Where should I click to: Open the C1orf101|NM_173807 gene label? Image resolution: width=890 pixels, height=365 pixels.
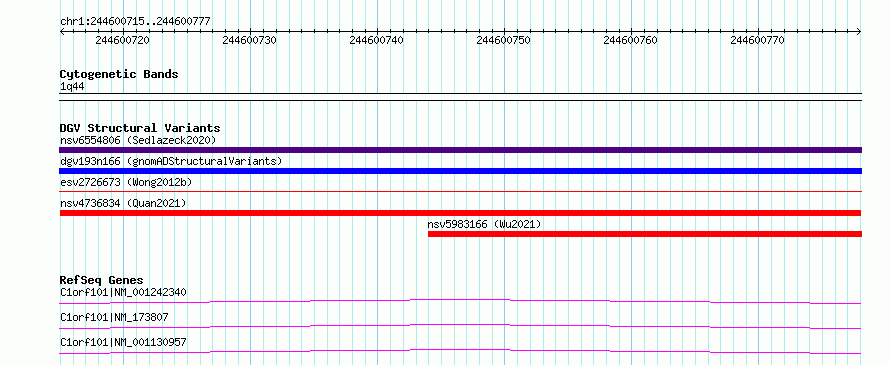pos(114,317)
